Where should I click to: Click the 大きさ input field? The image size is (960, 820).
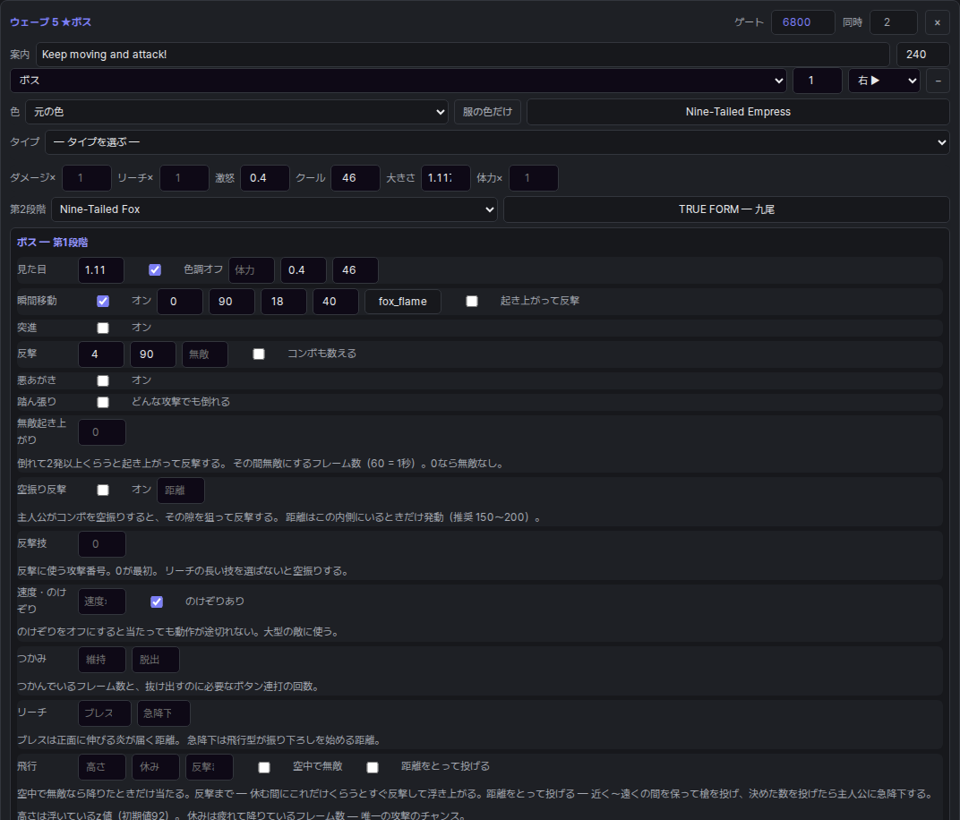(x=446, y=178)
